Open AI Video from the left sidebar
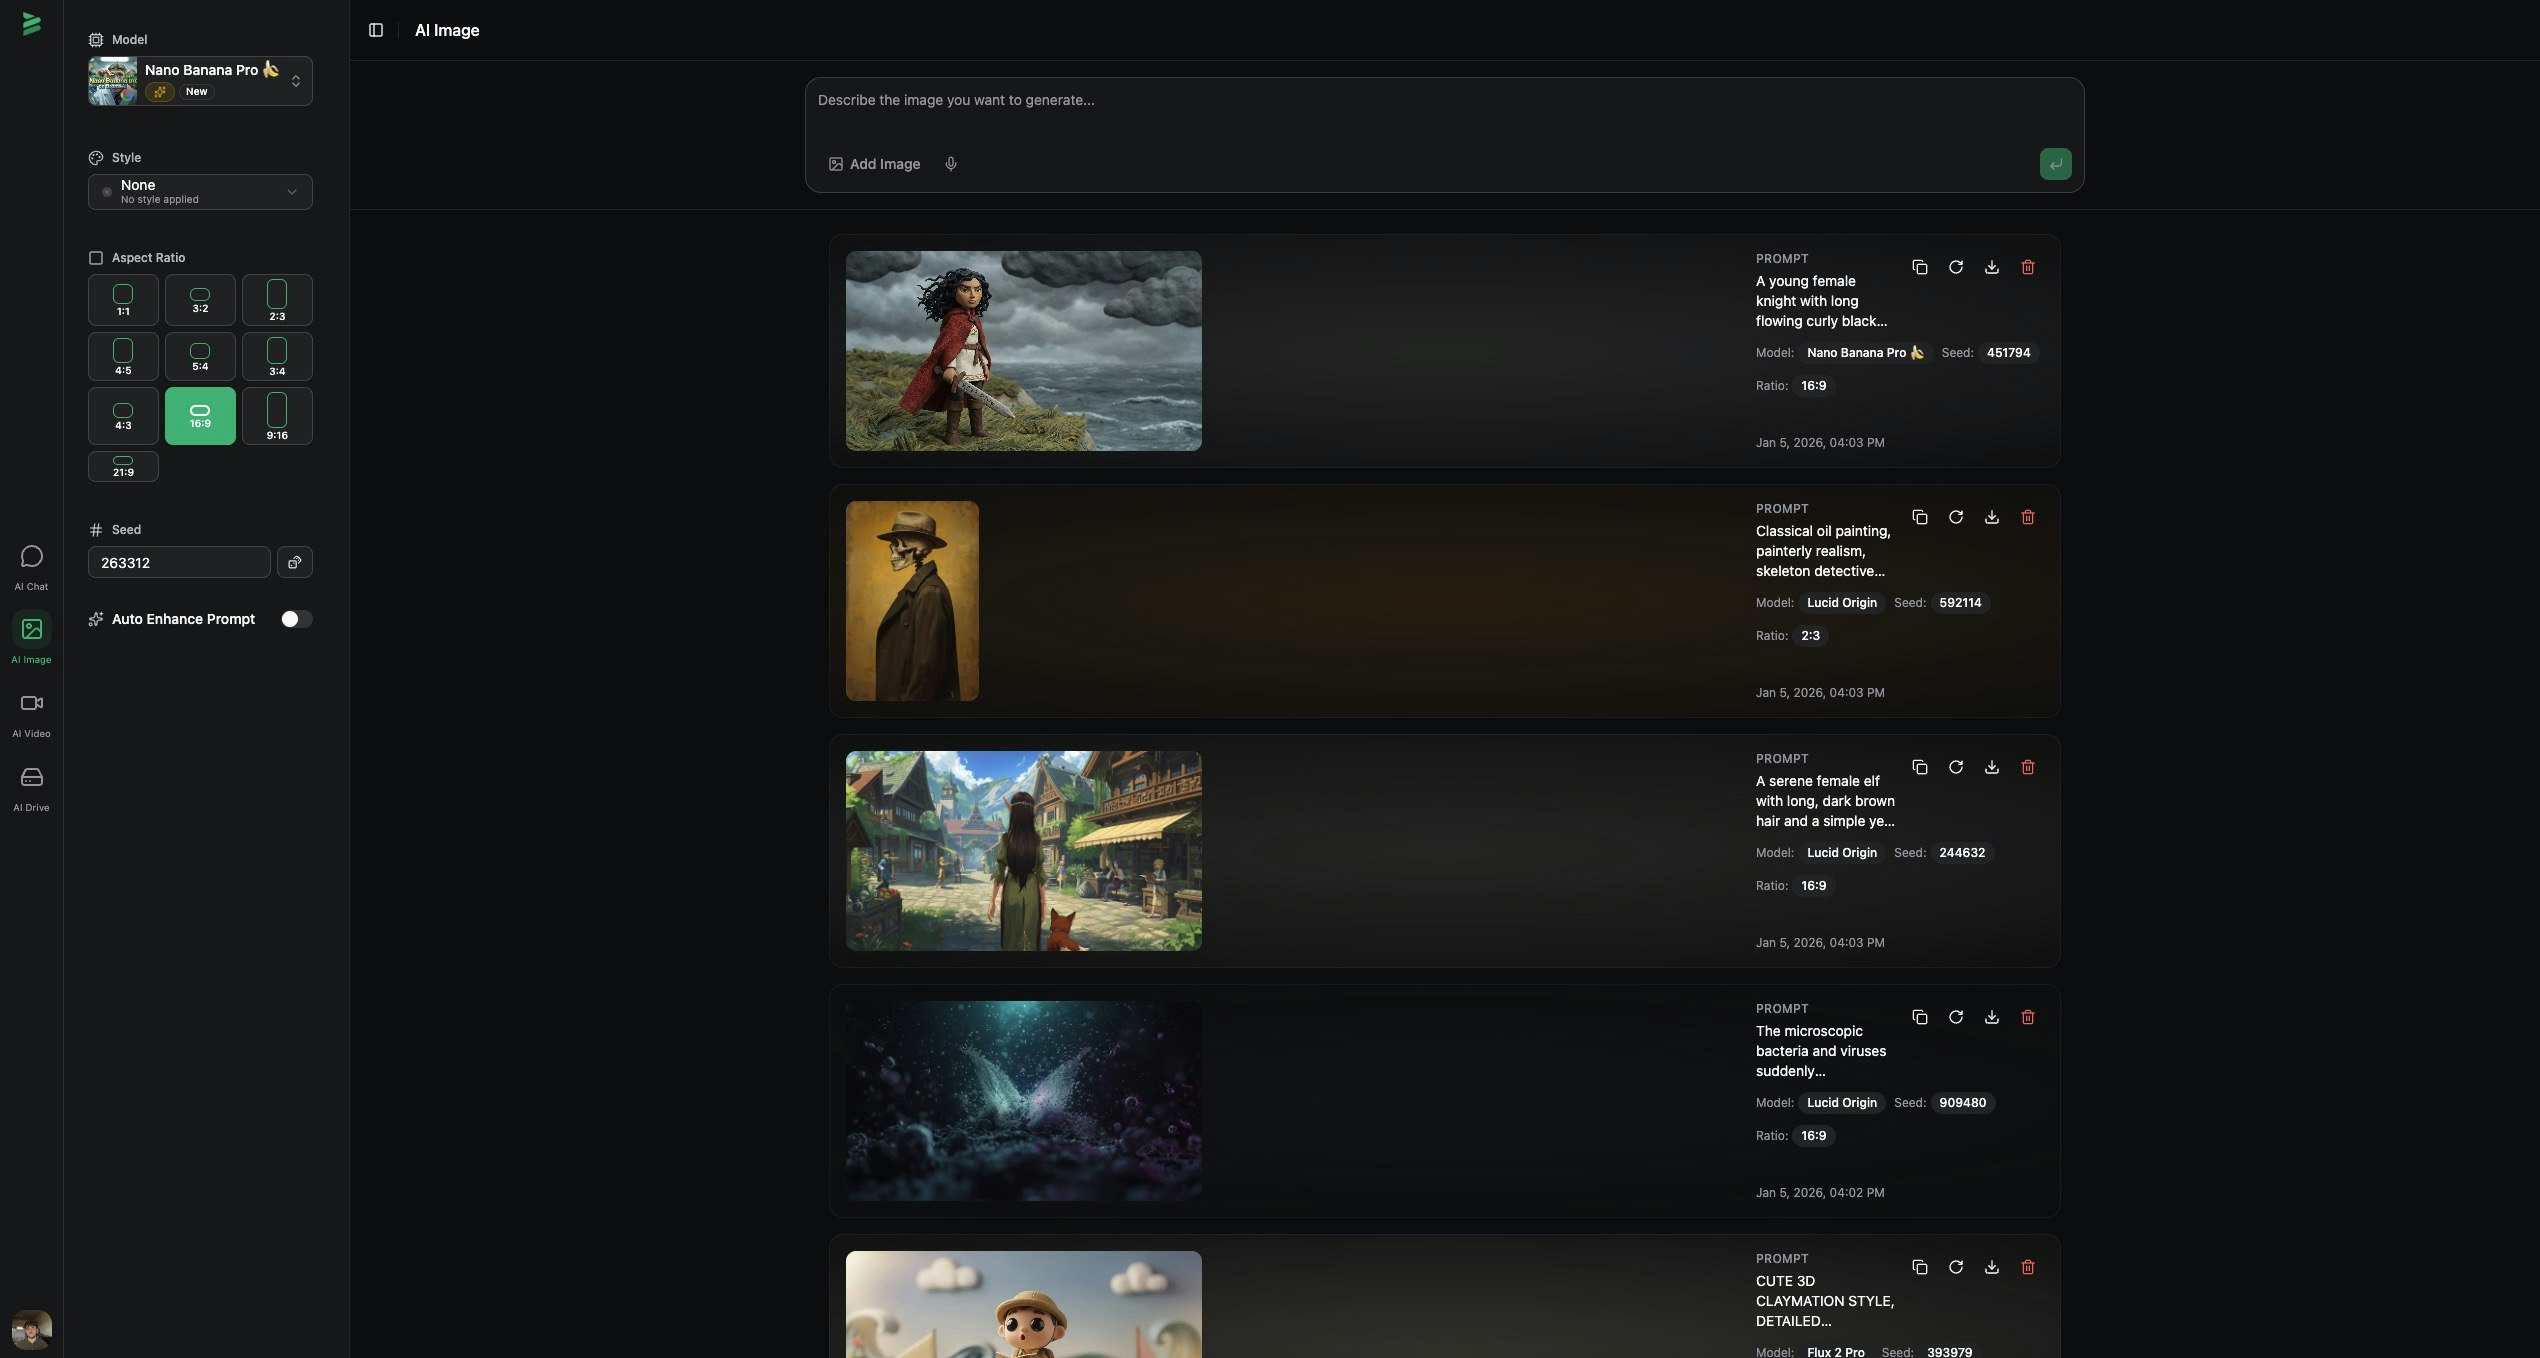Screen dimensions: 2540x1358 tap(31, 712)
